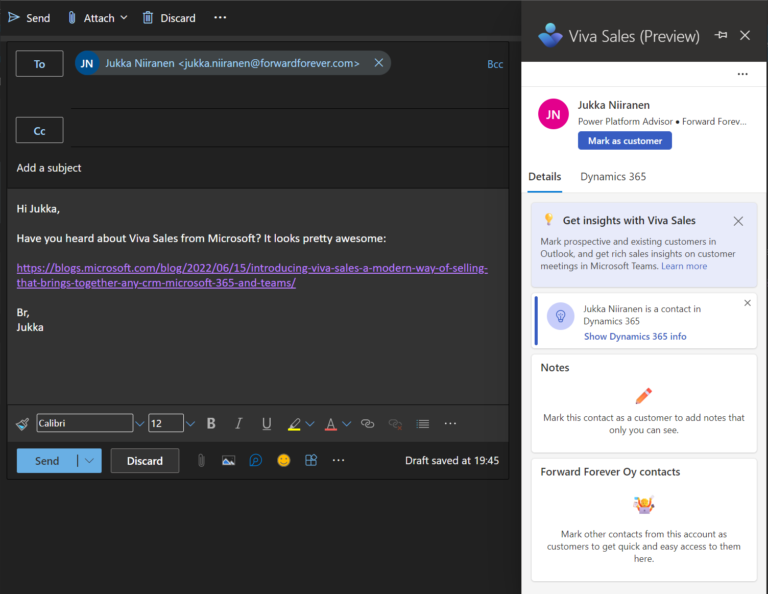The height and width of the screenshot is (594, 768).
Task: Switch to the Dynamics 365 tab
Action: (x=613, y=177)
